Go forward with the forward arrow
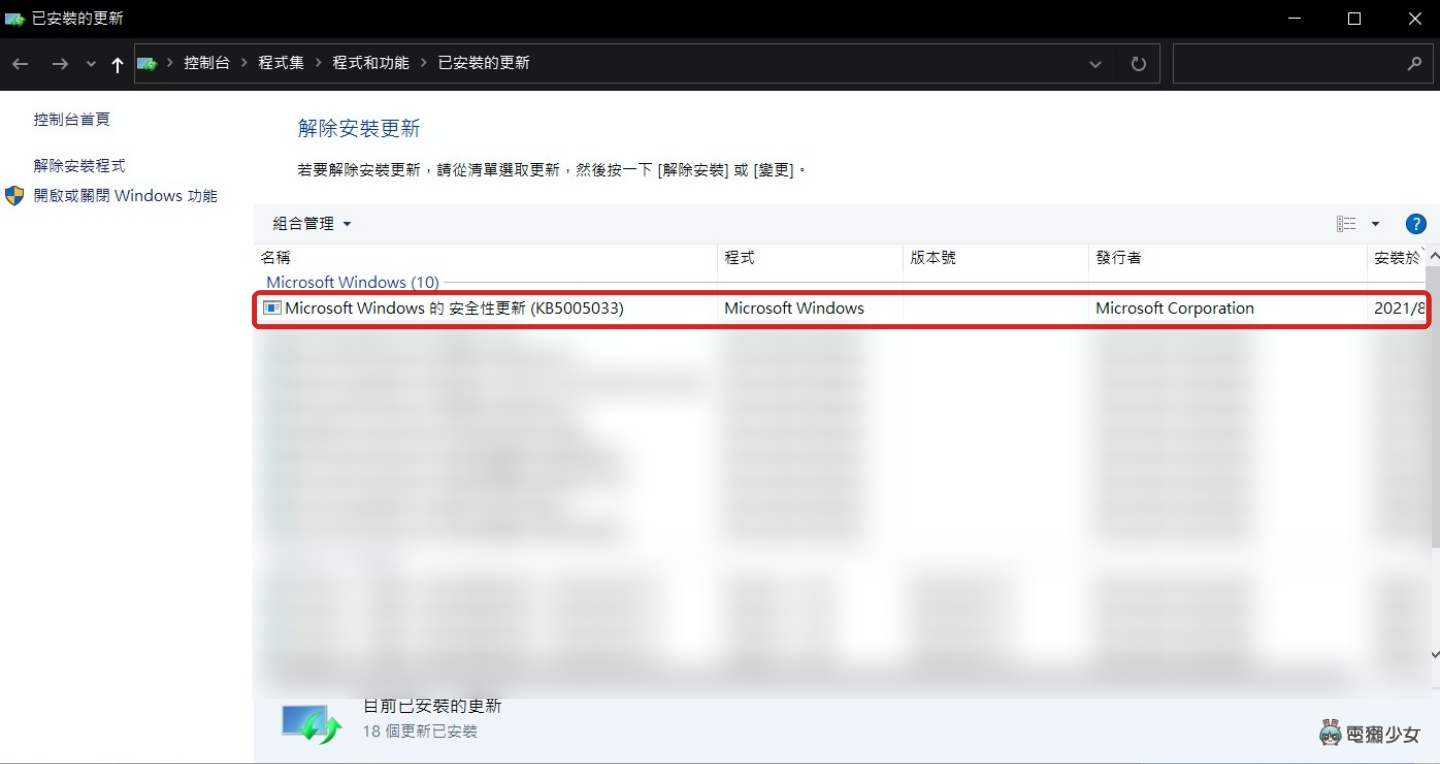 60,63
